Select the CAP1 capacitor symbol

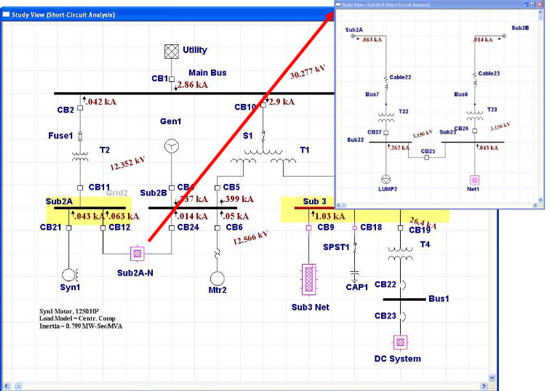[x=355, y=275]
